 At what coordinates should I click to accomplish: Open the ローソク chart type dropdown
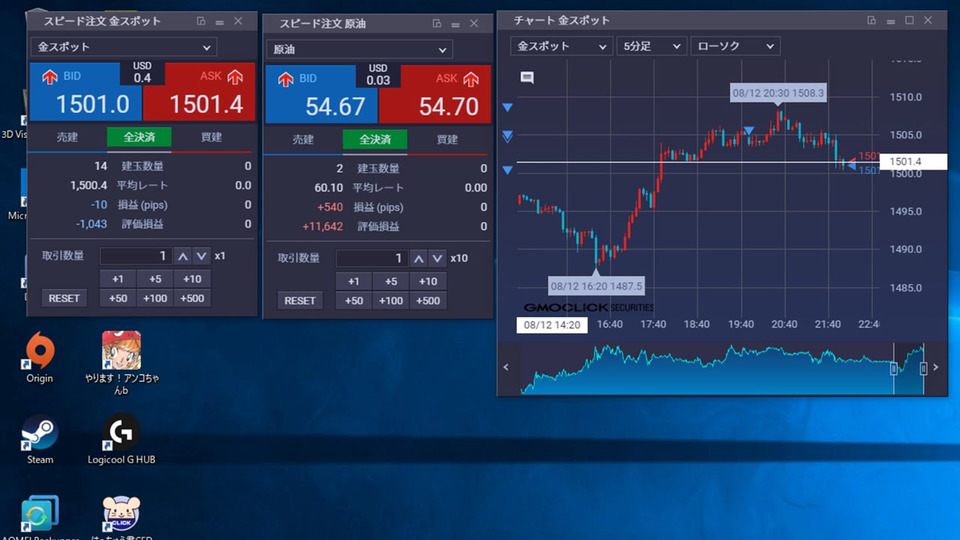pyautogui.click(x=735, y=46)
